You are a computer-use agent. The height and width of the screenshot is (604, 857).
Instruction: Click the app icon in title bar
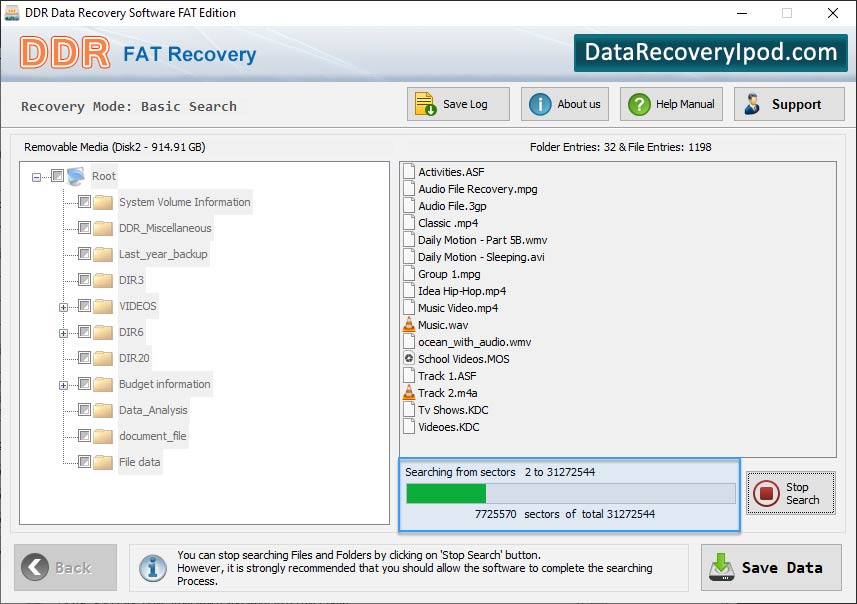click(x=12, y=13)
